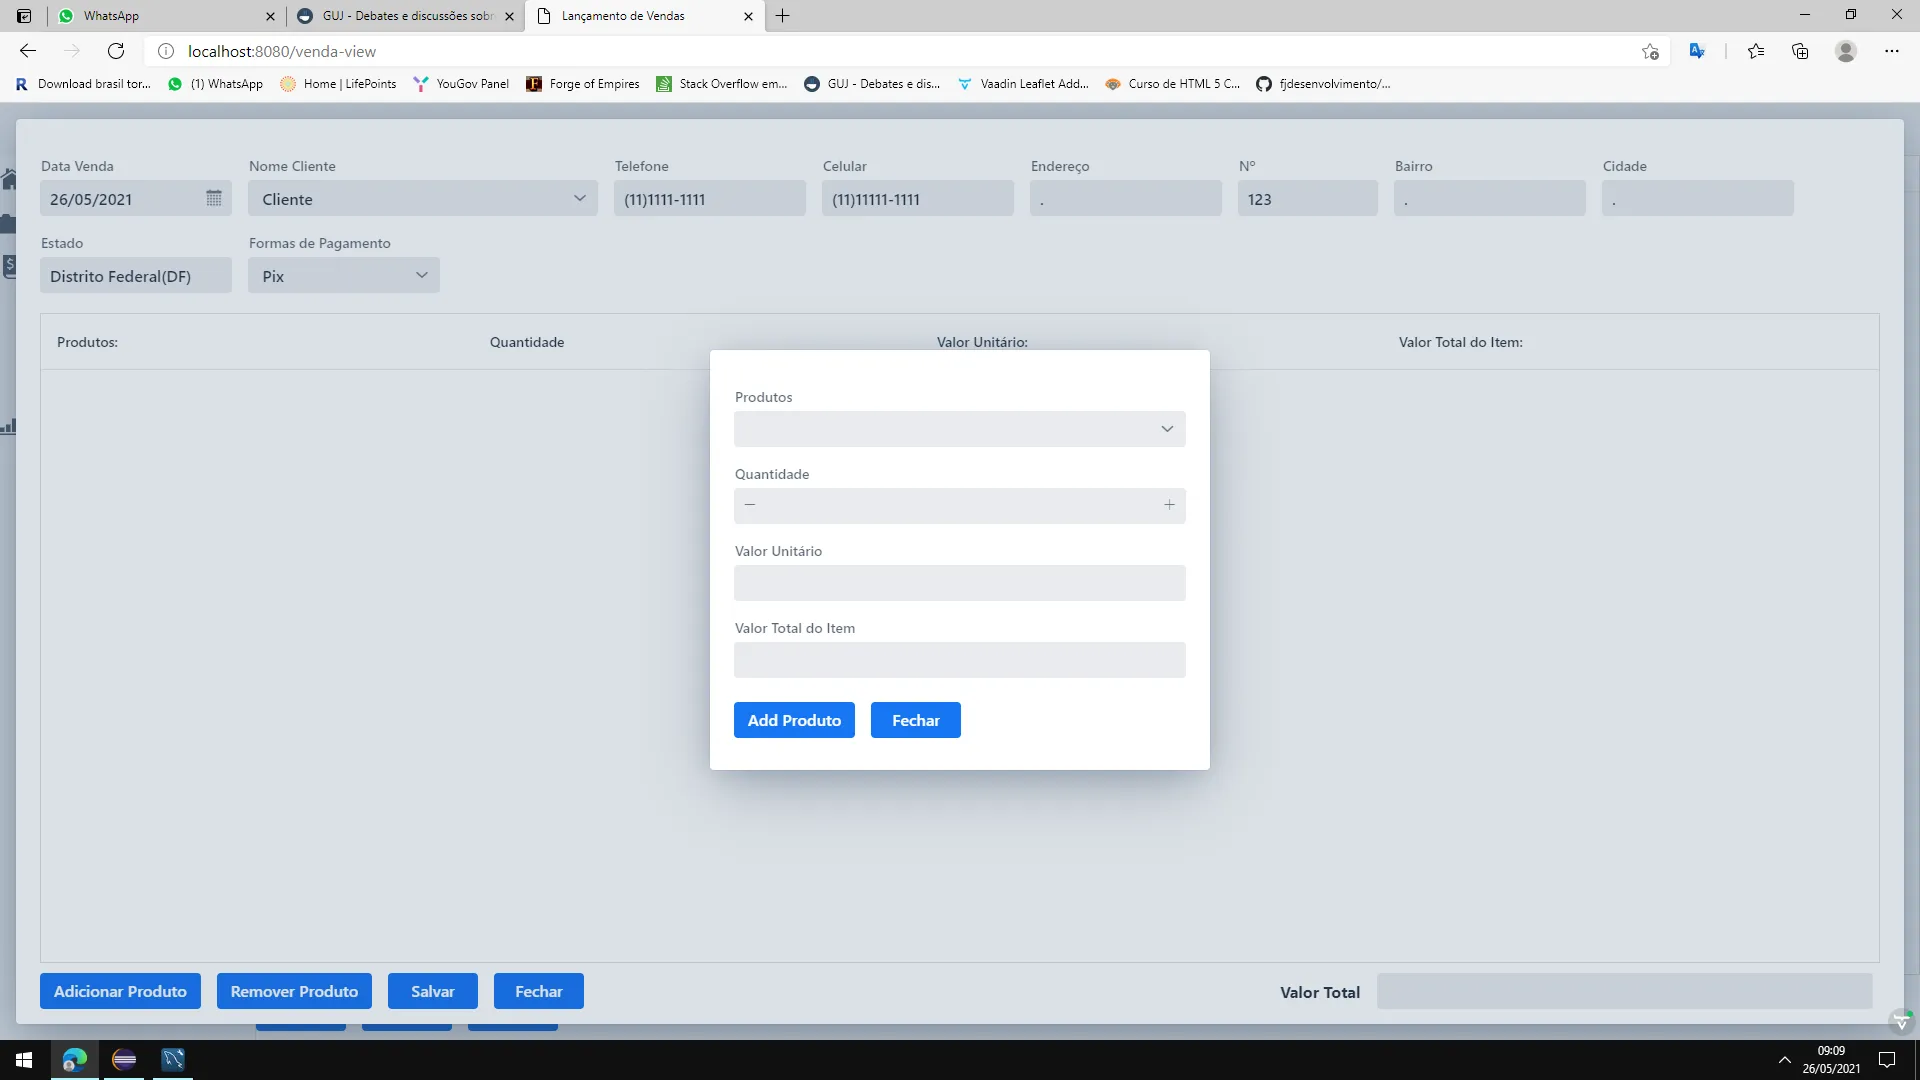Click the Valor Unitário input field
The width and height of the screenshot is (1920, 1080).
(959, 583)
